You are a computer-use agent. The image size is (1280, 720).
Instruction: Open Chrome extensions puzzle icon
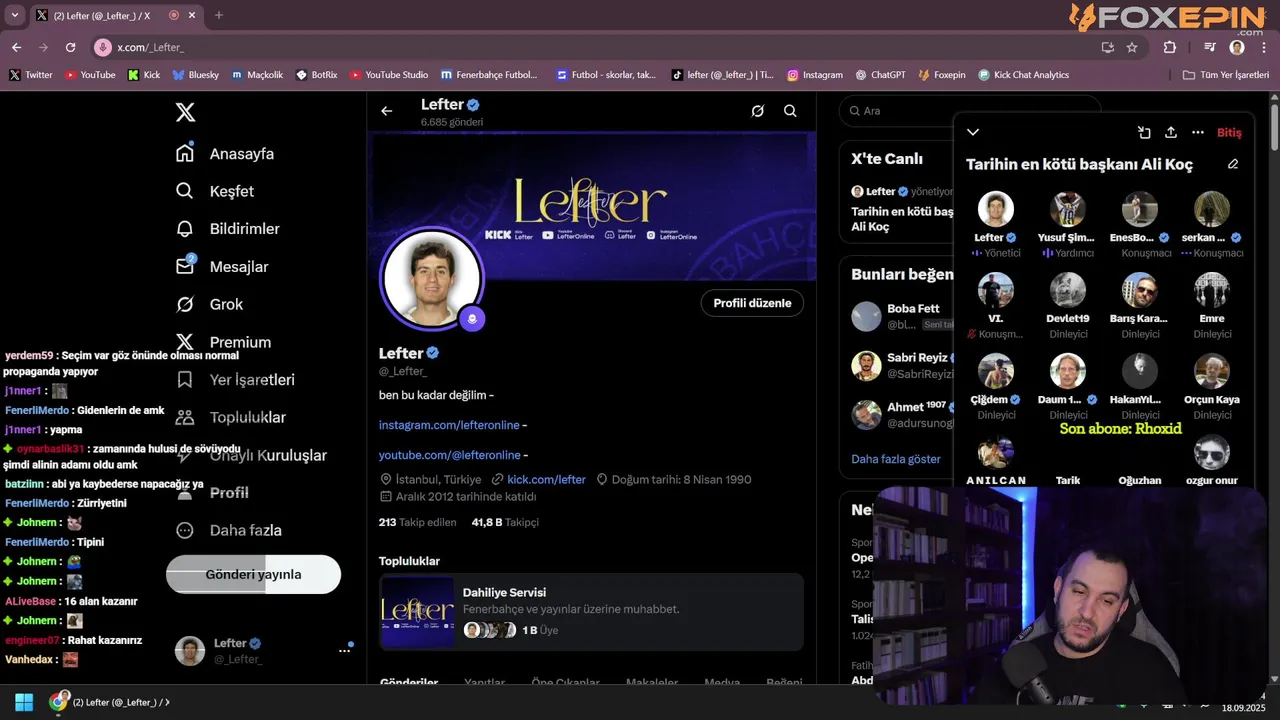(1170, 47)
